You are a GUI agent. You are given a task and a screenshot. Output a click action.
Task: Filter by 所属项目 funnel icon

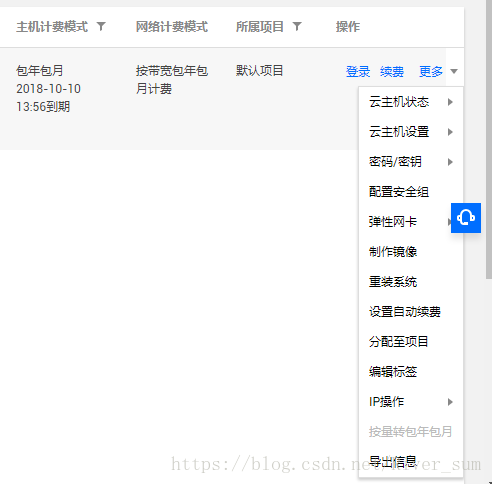[297, 26]
